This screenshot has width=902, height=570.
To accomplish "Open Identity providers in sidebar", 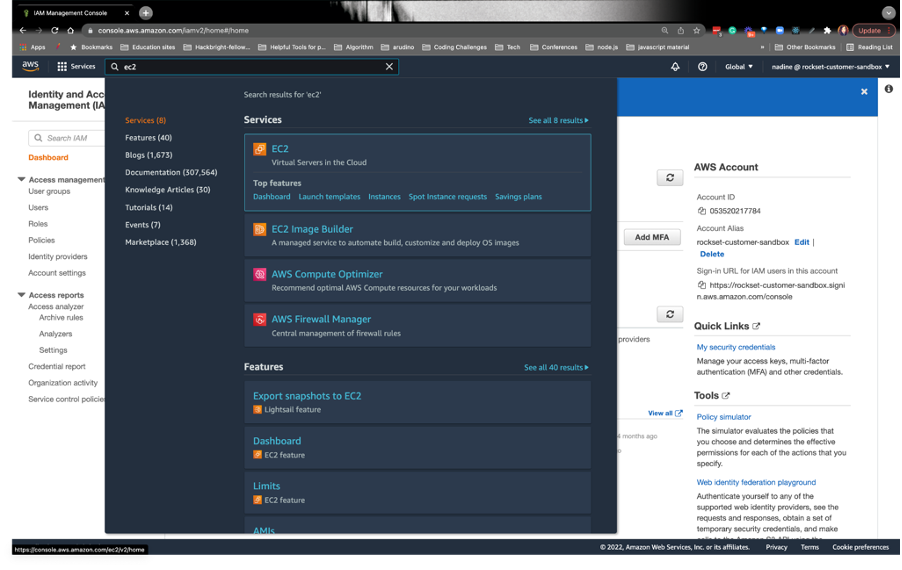I will click(x=58, y=257).
